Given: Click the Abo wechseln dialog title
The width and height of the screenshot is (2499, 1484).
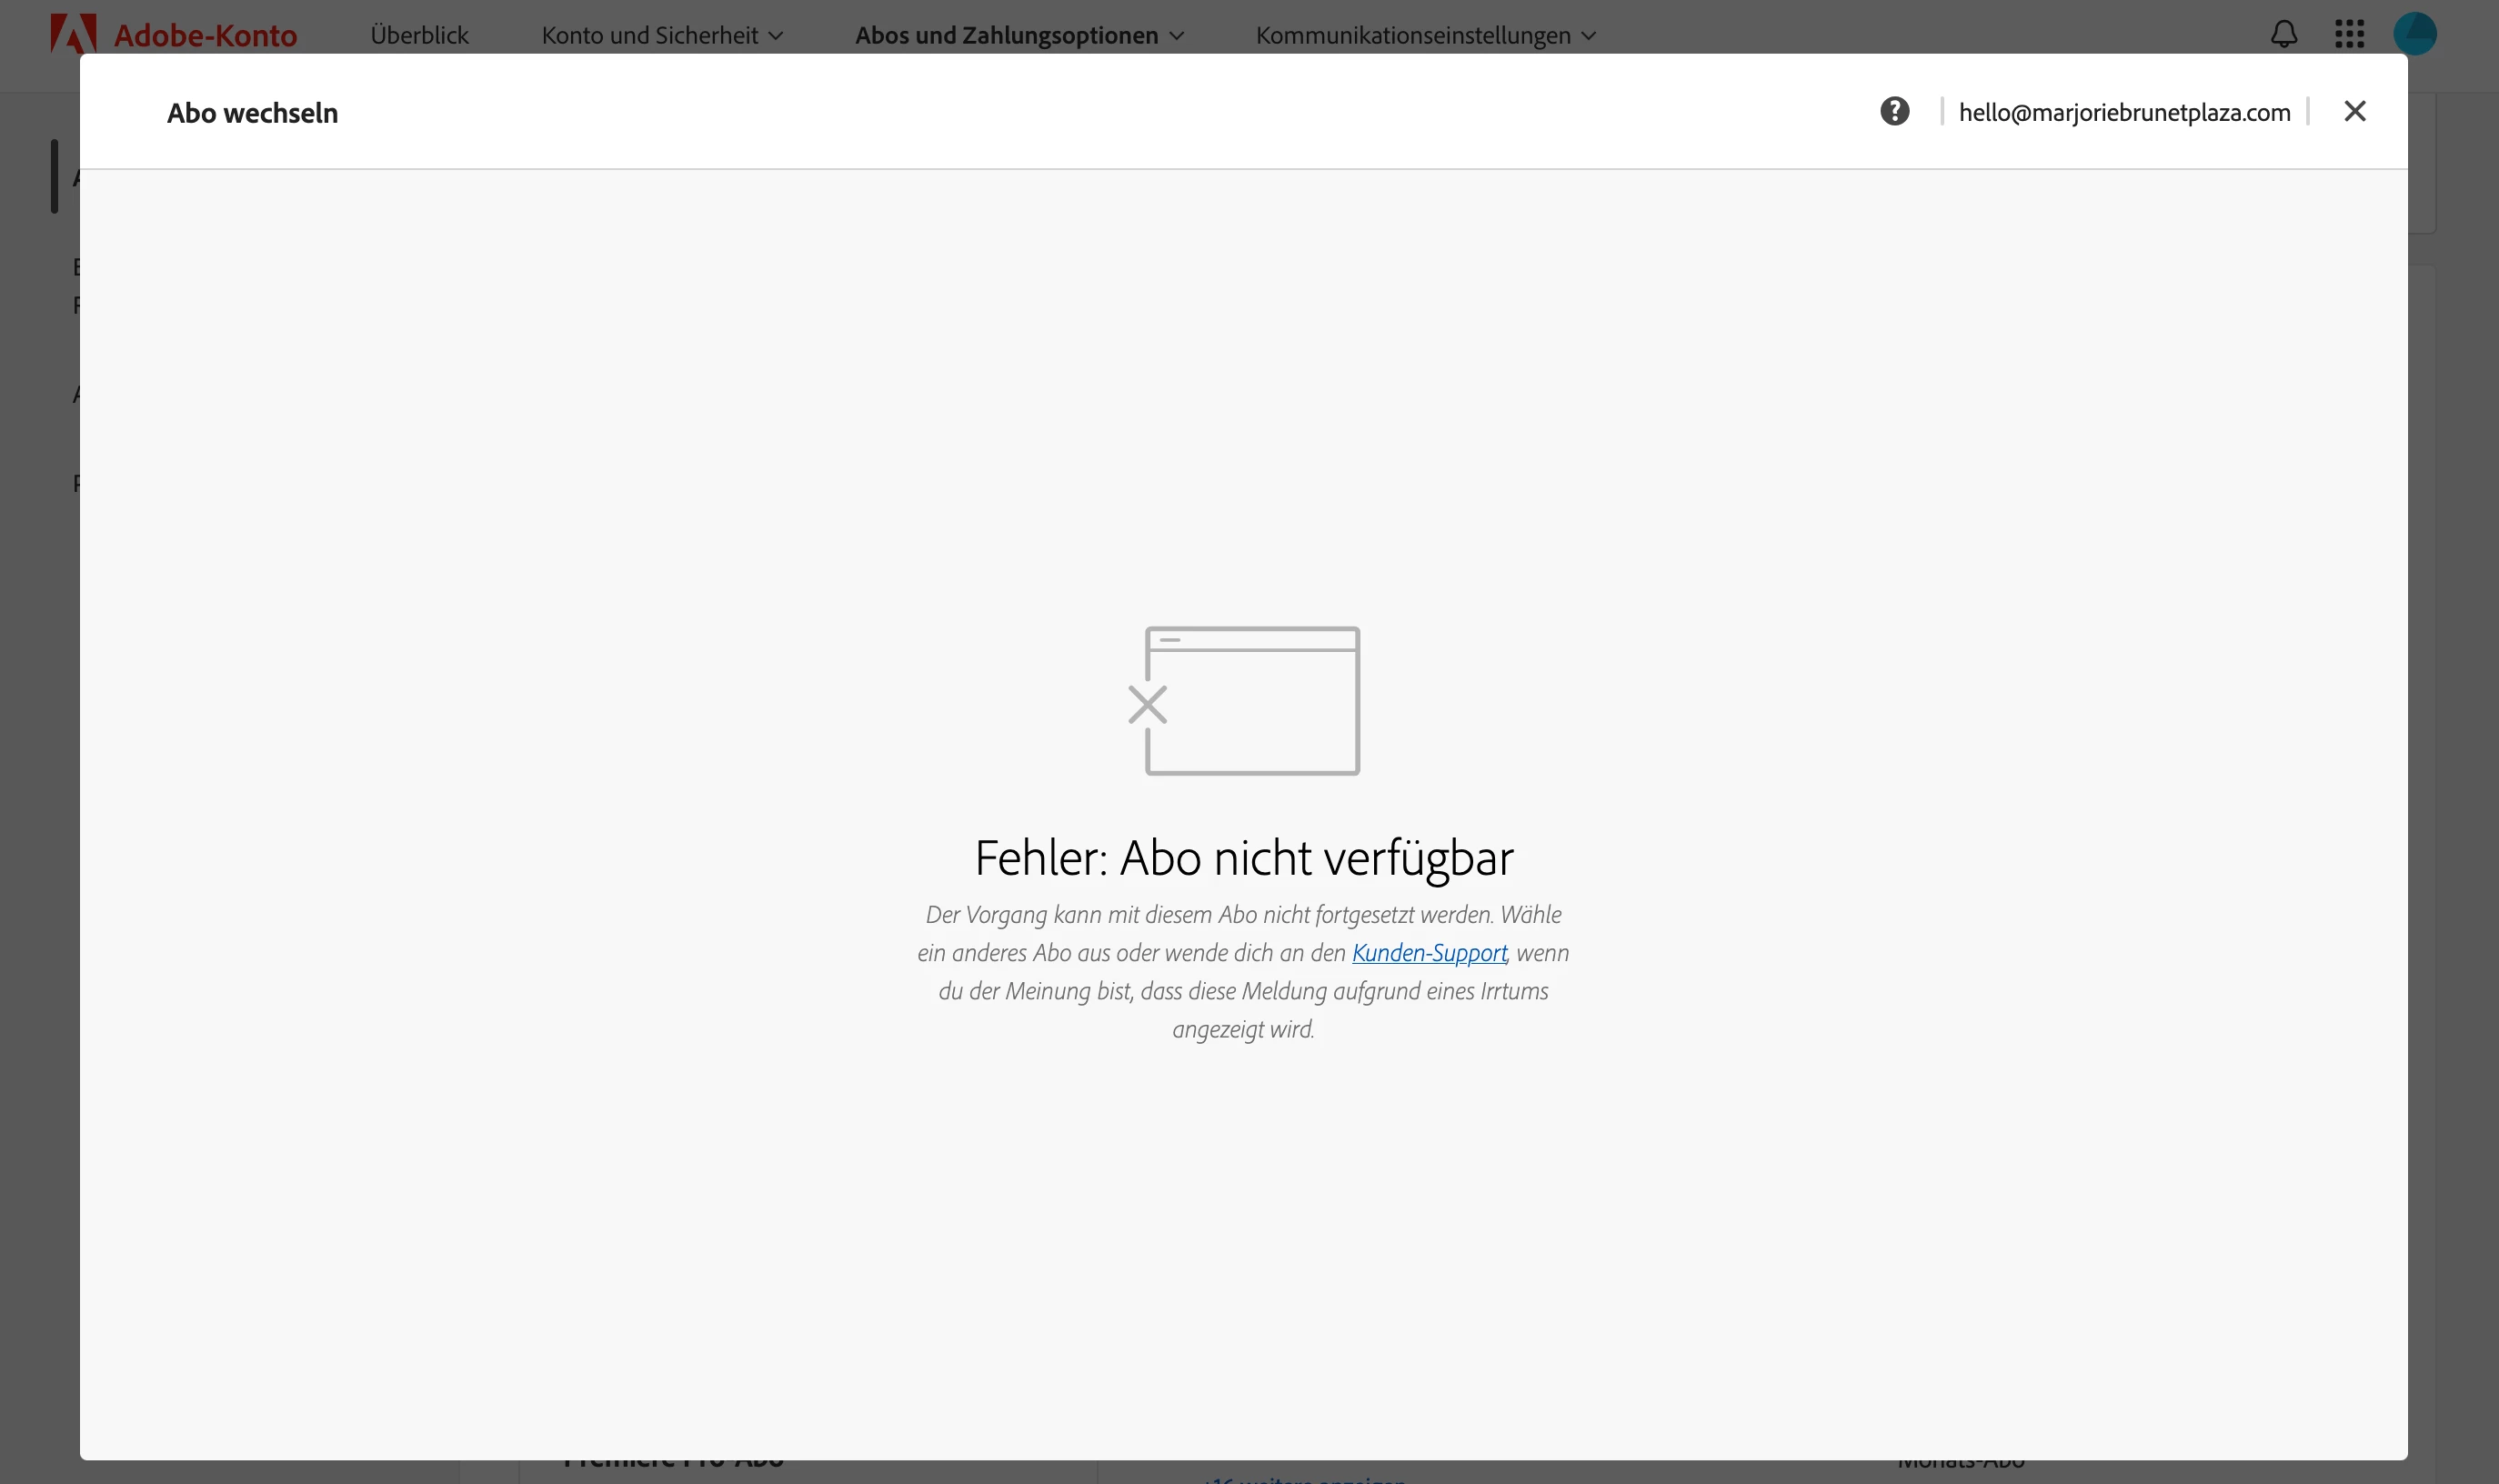Looking at the screenshot, I should (x=252, y=113).
